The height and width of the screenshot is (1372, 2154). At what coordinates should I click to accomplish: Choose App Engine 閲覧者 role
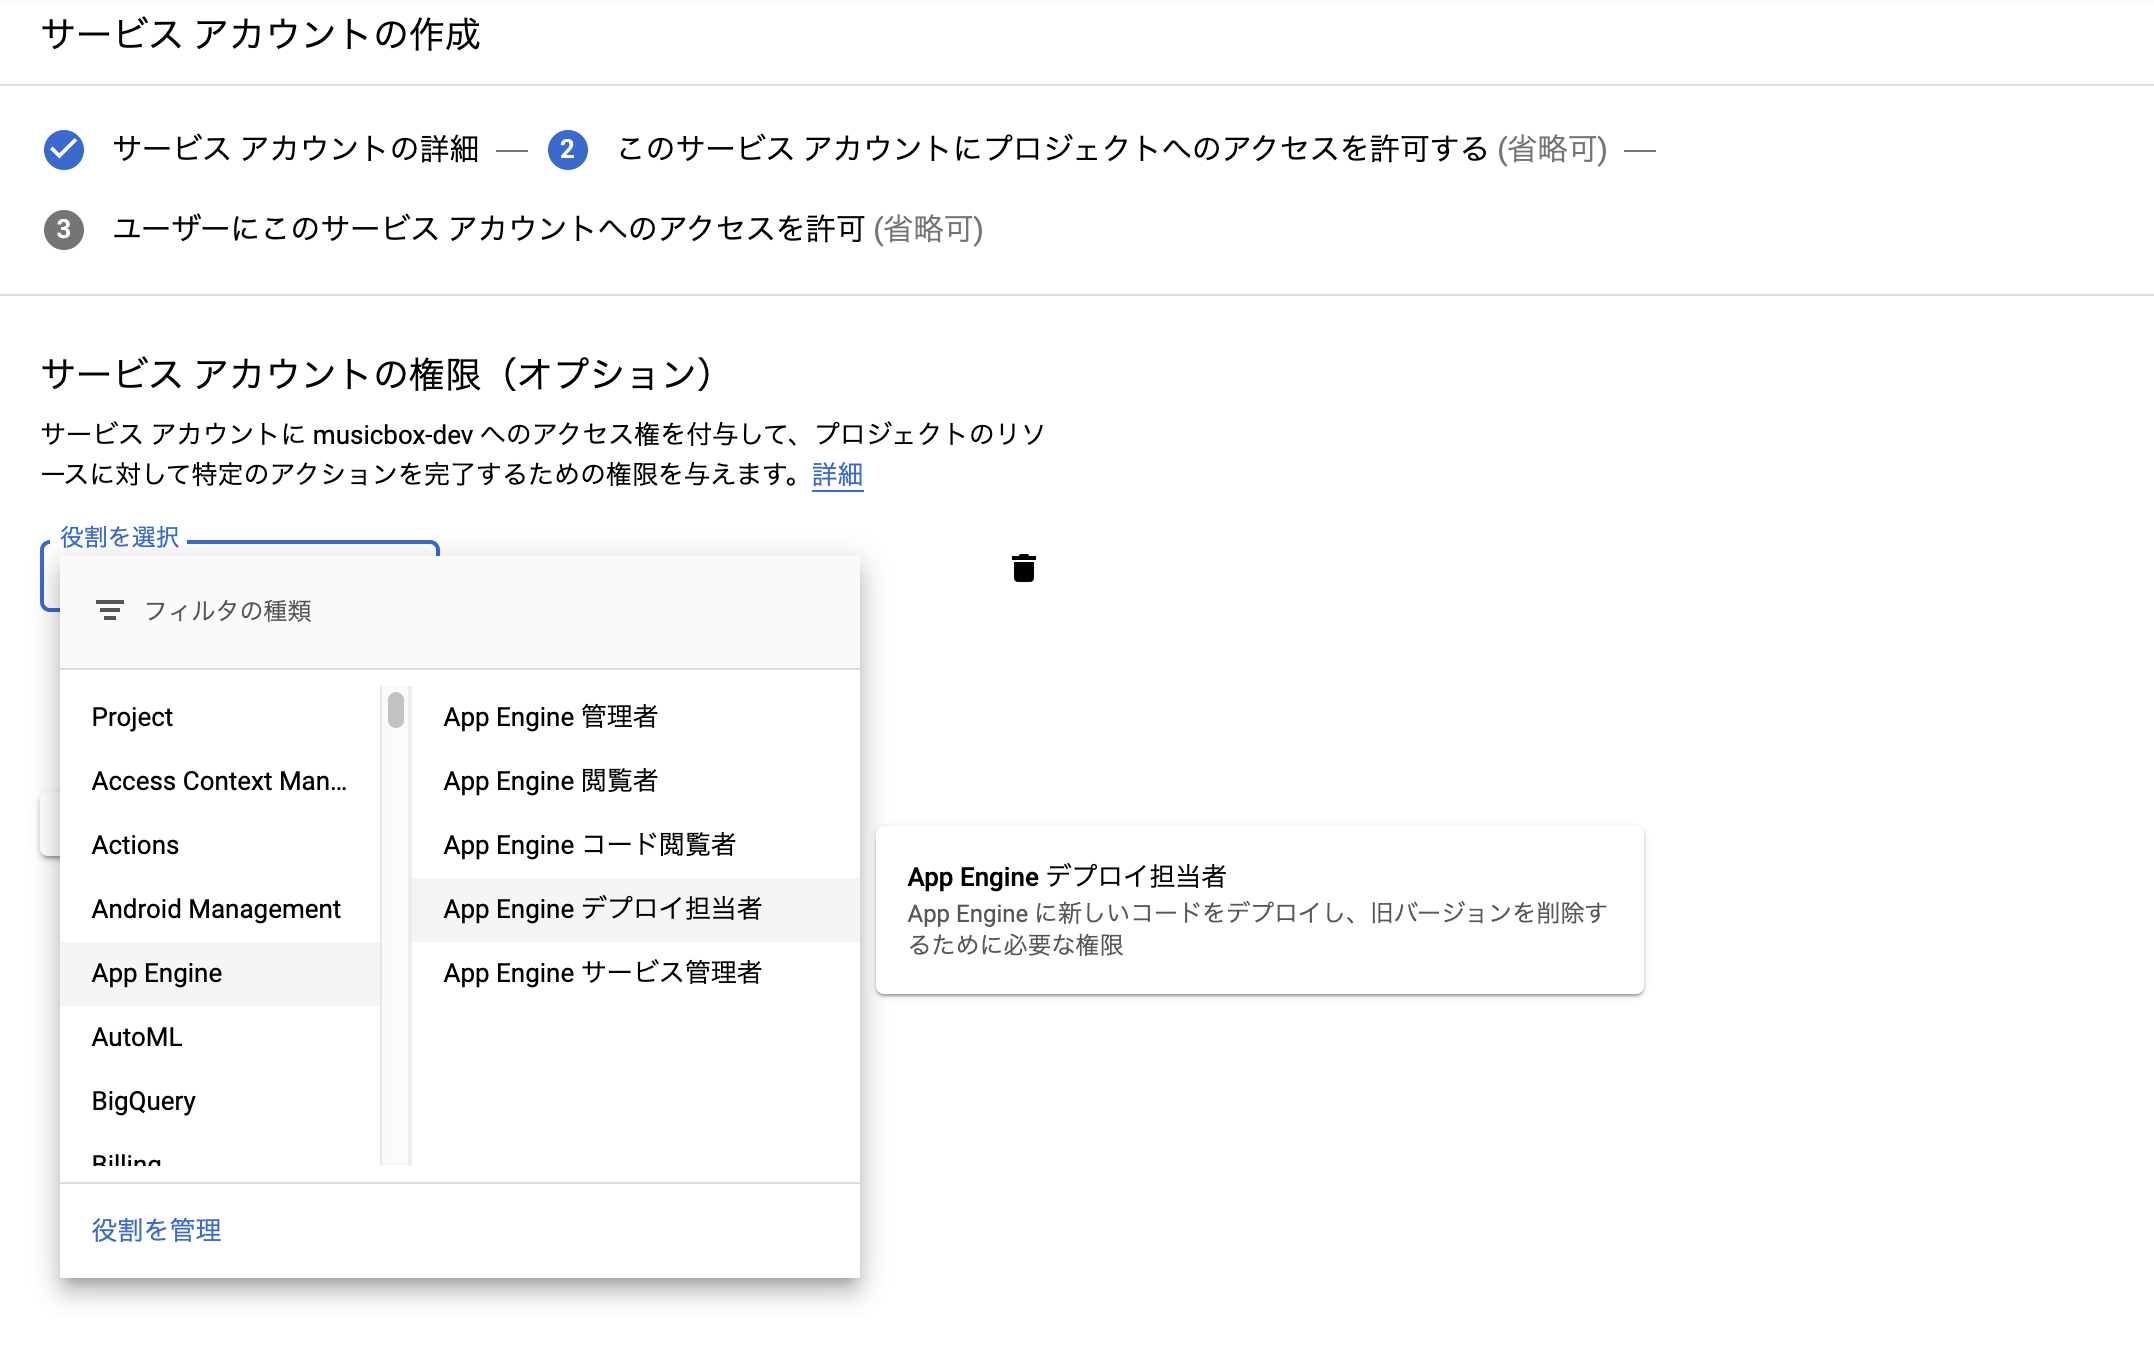point(551,781)
